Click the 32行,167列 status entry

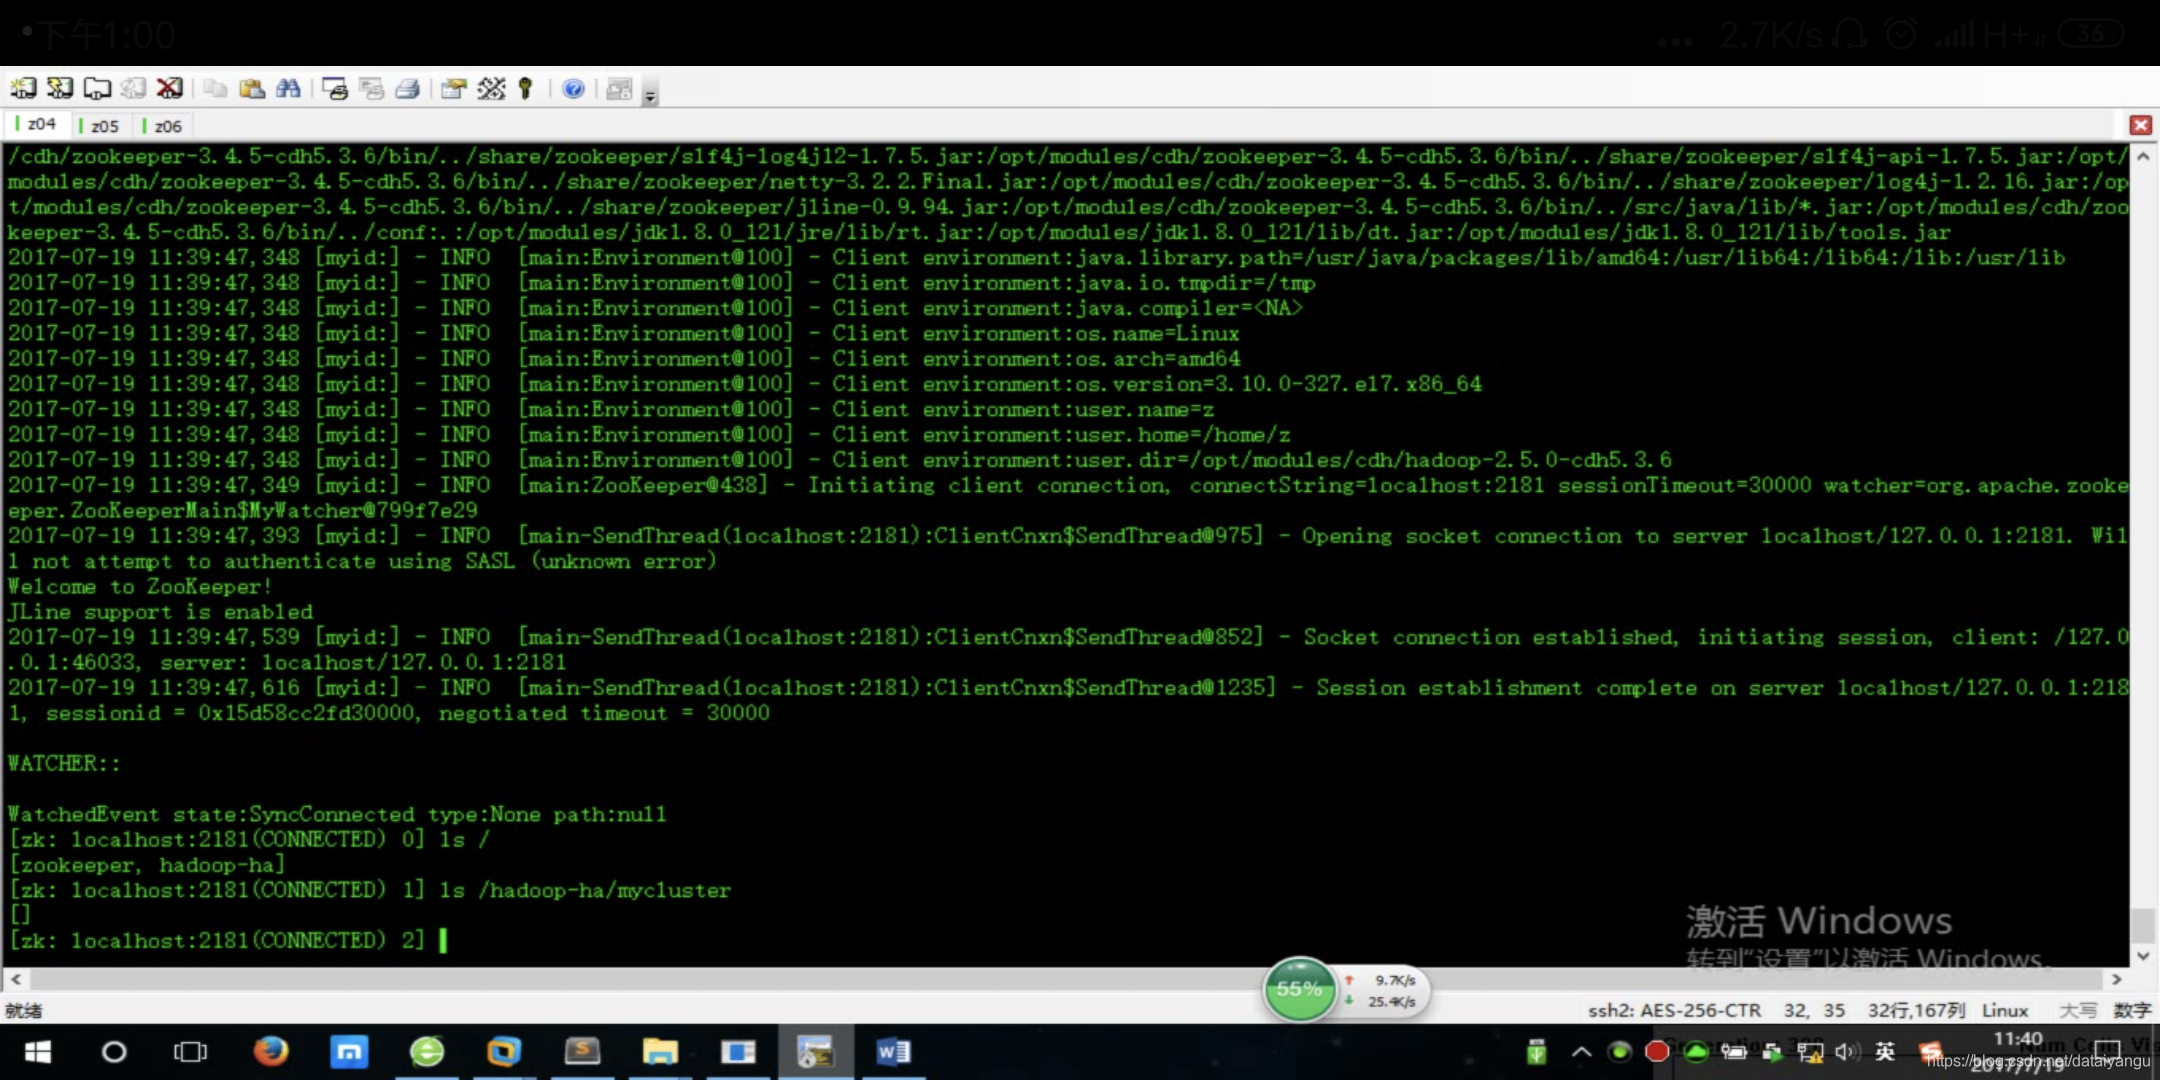click(x=1916, y=1010)
